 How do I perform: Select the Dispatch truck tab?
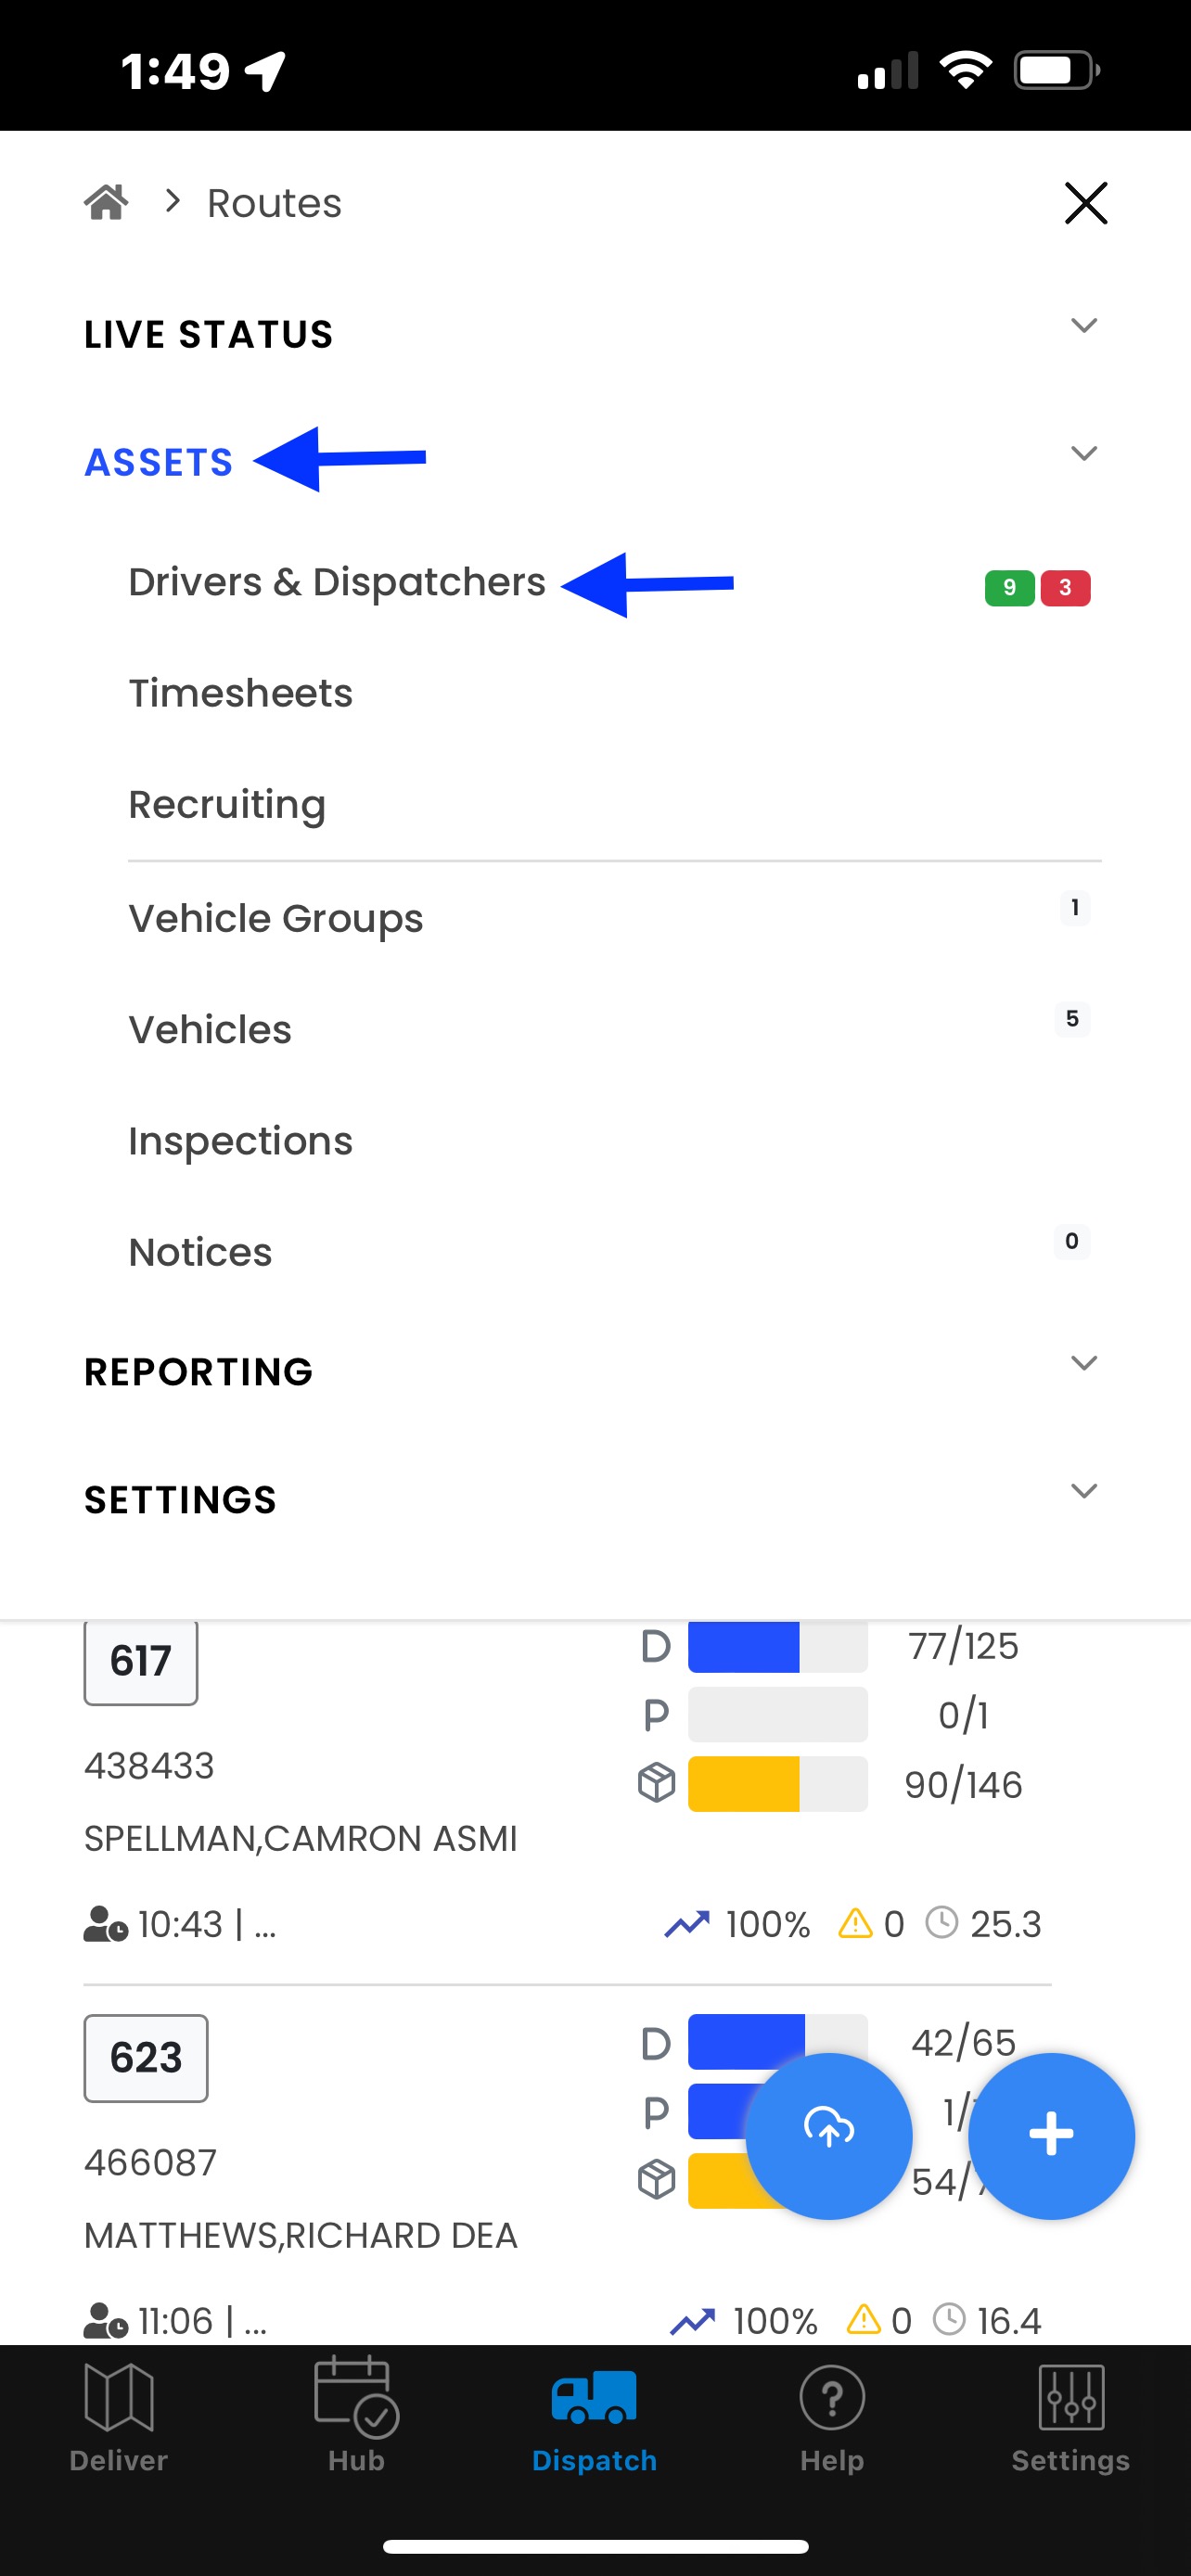(594, 2417)
